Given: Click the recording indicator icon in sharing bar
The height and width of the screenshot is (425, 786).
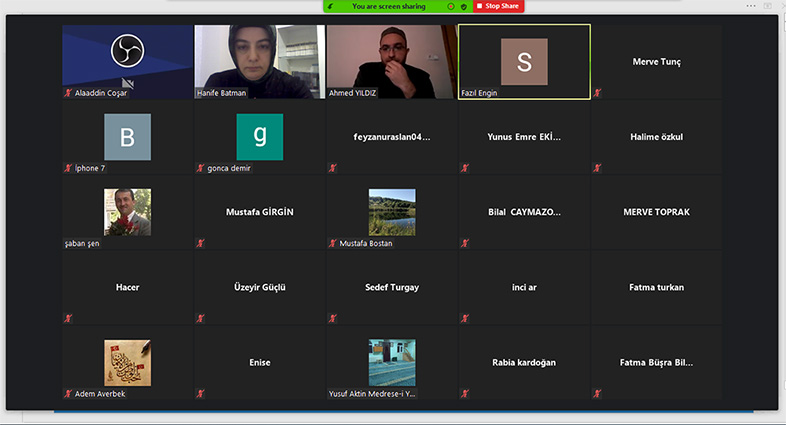Looking at the screenshot, I should tap(451, 7).
